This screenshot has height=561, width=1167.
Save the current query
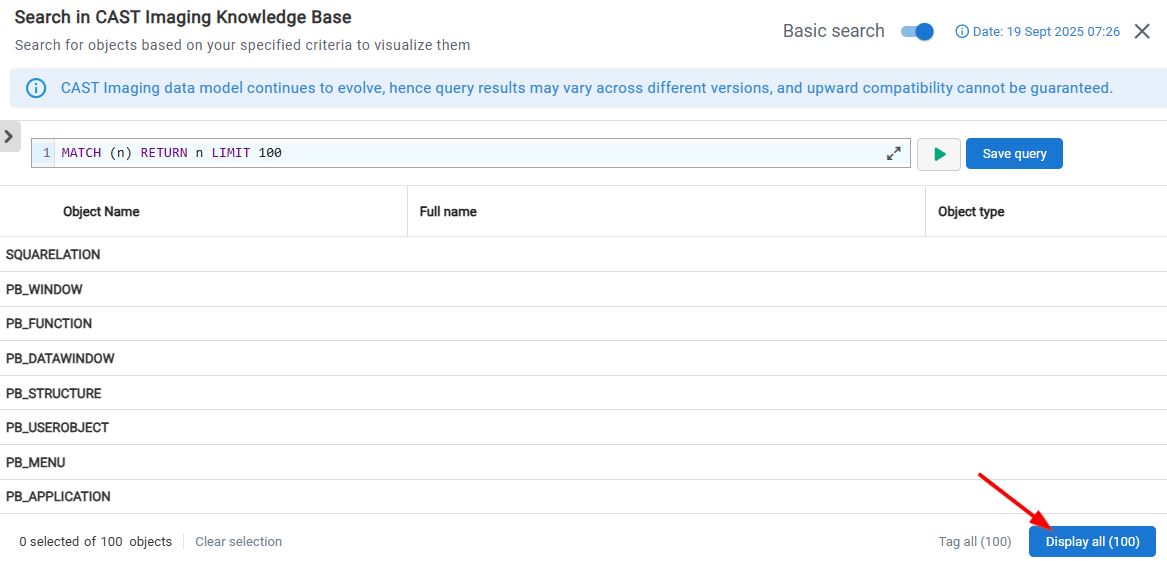click(1014, 154)
